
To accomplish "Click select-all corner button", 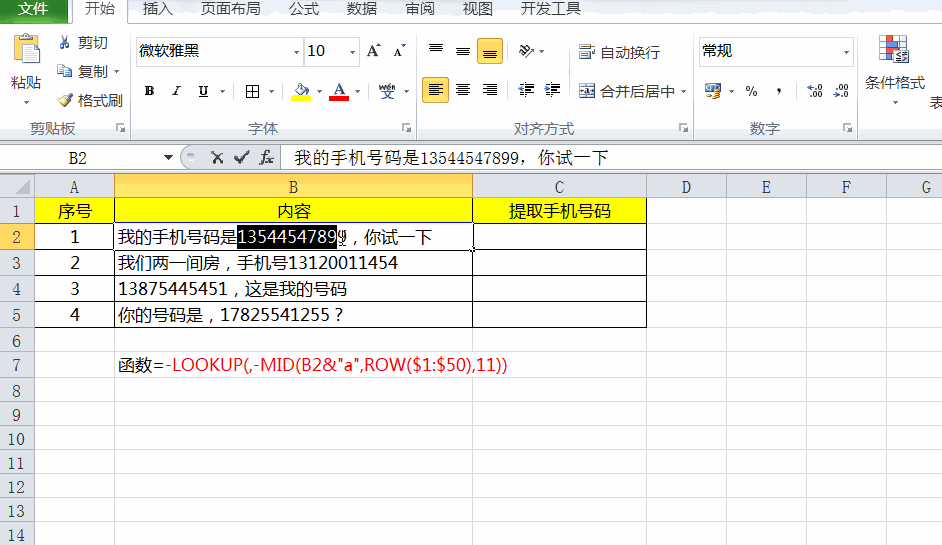I will (17, 187).
